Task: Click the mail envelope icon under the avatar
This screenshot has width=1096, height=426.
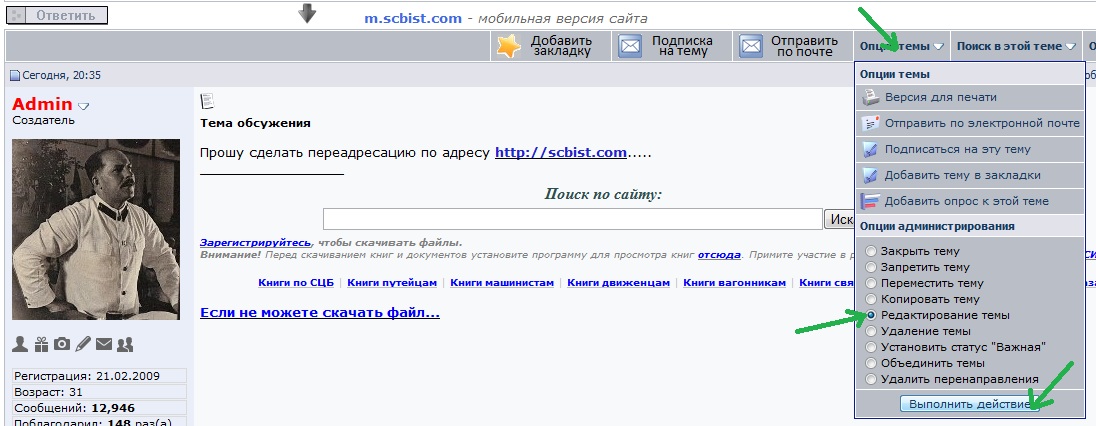Action: 104,344
